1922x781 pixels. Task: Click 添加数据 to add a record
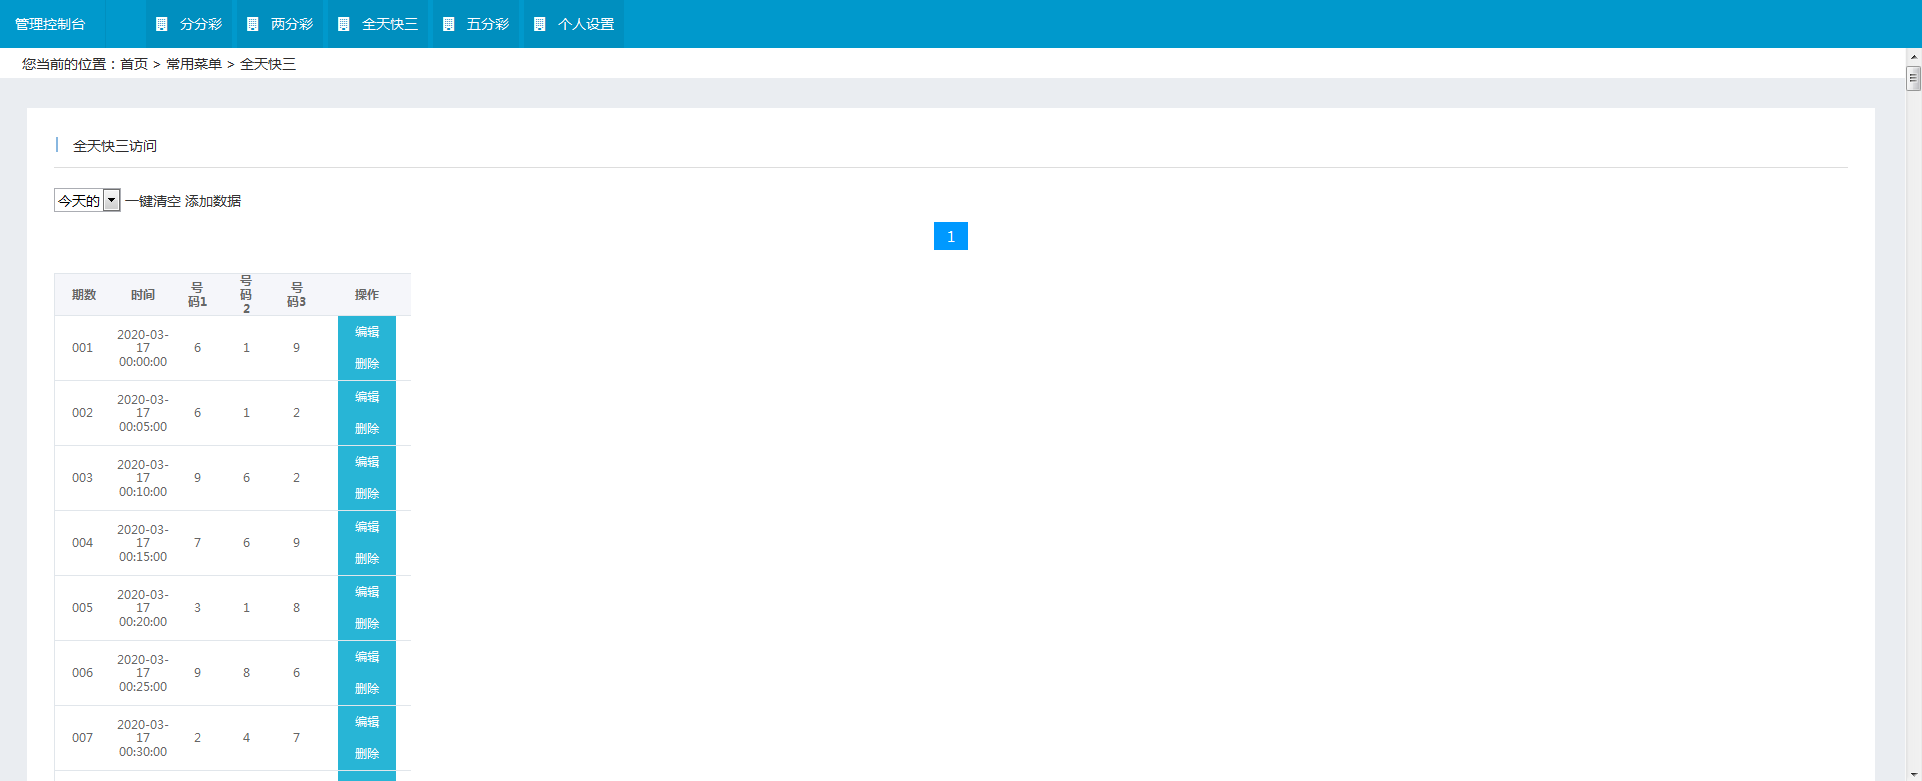213,201
